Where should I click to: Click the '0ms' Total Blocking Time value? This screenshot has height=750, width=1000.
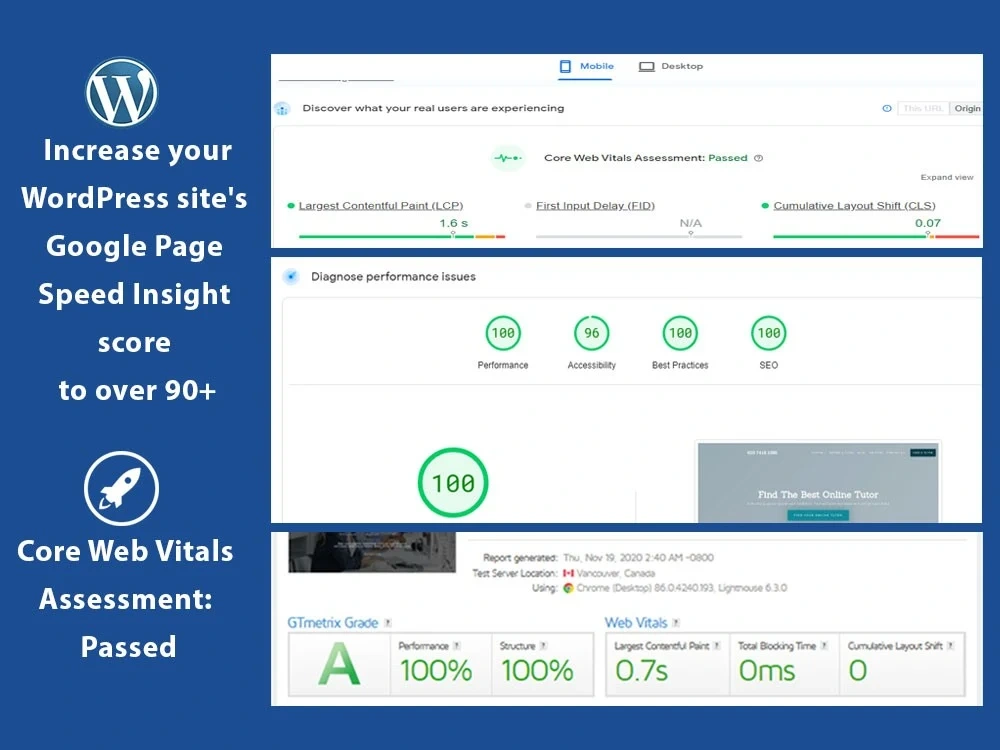[767, 671]
